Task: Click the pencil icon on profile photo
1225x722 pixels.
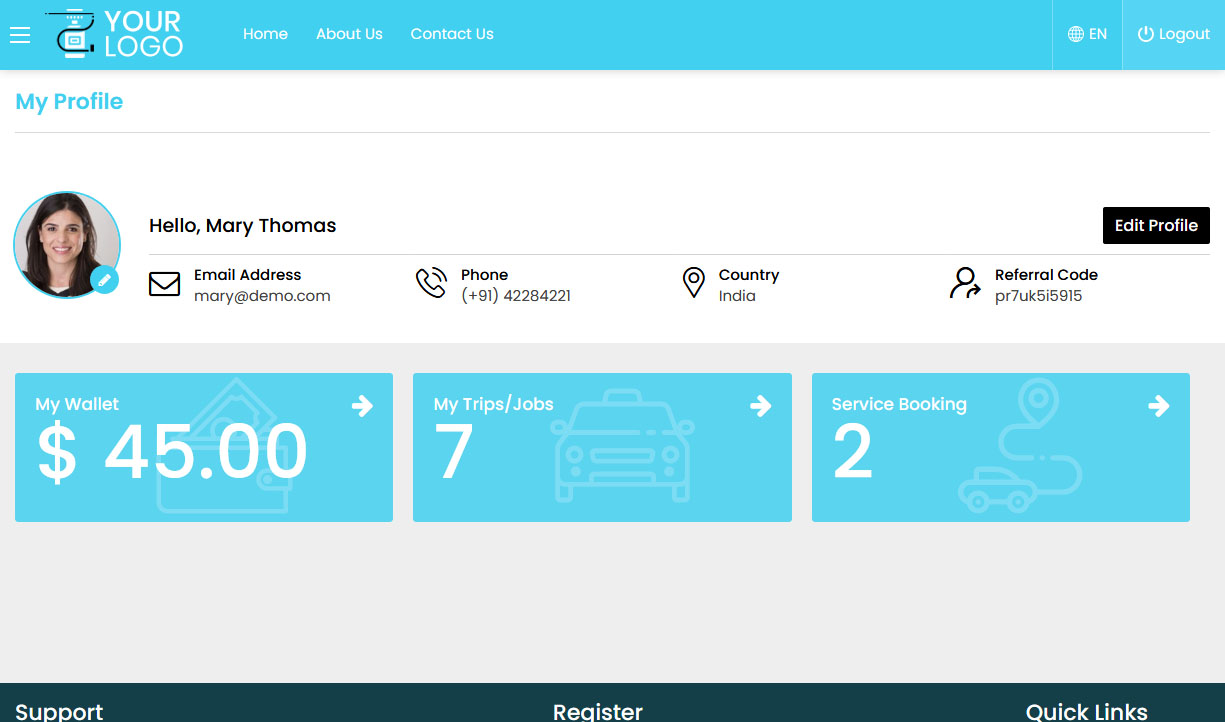Action: tap(104, 280)
